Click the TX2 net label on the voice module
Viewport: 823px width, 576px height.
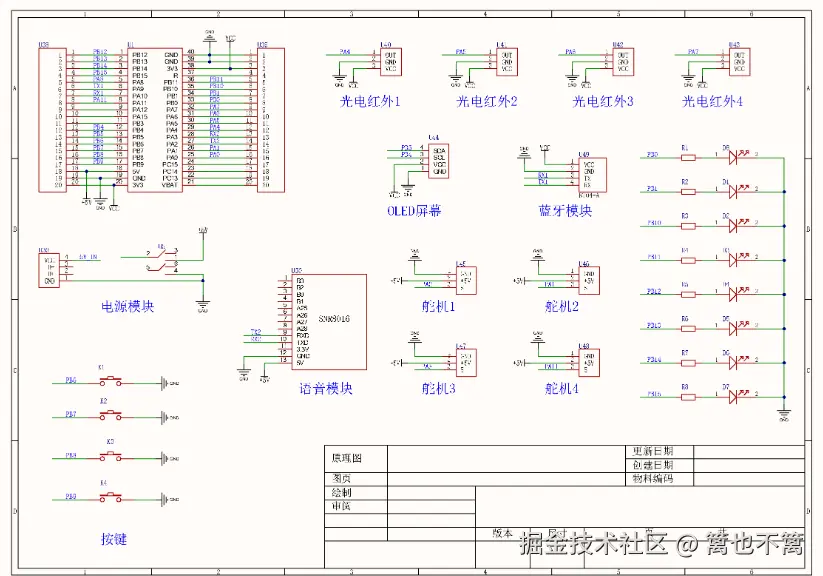pos(256,332)
